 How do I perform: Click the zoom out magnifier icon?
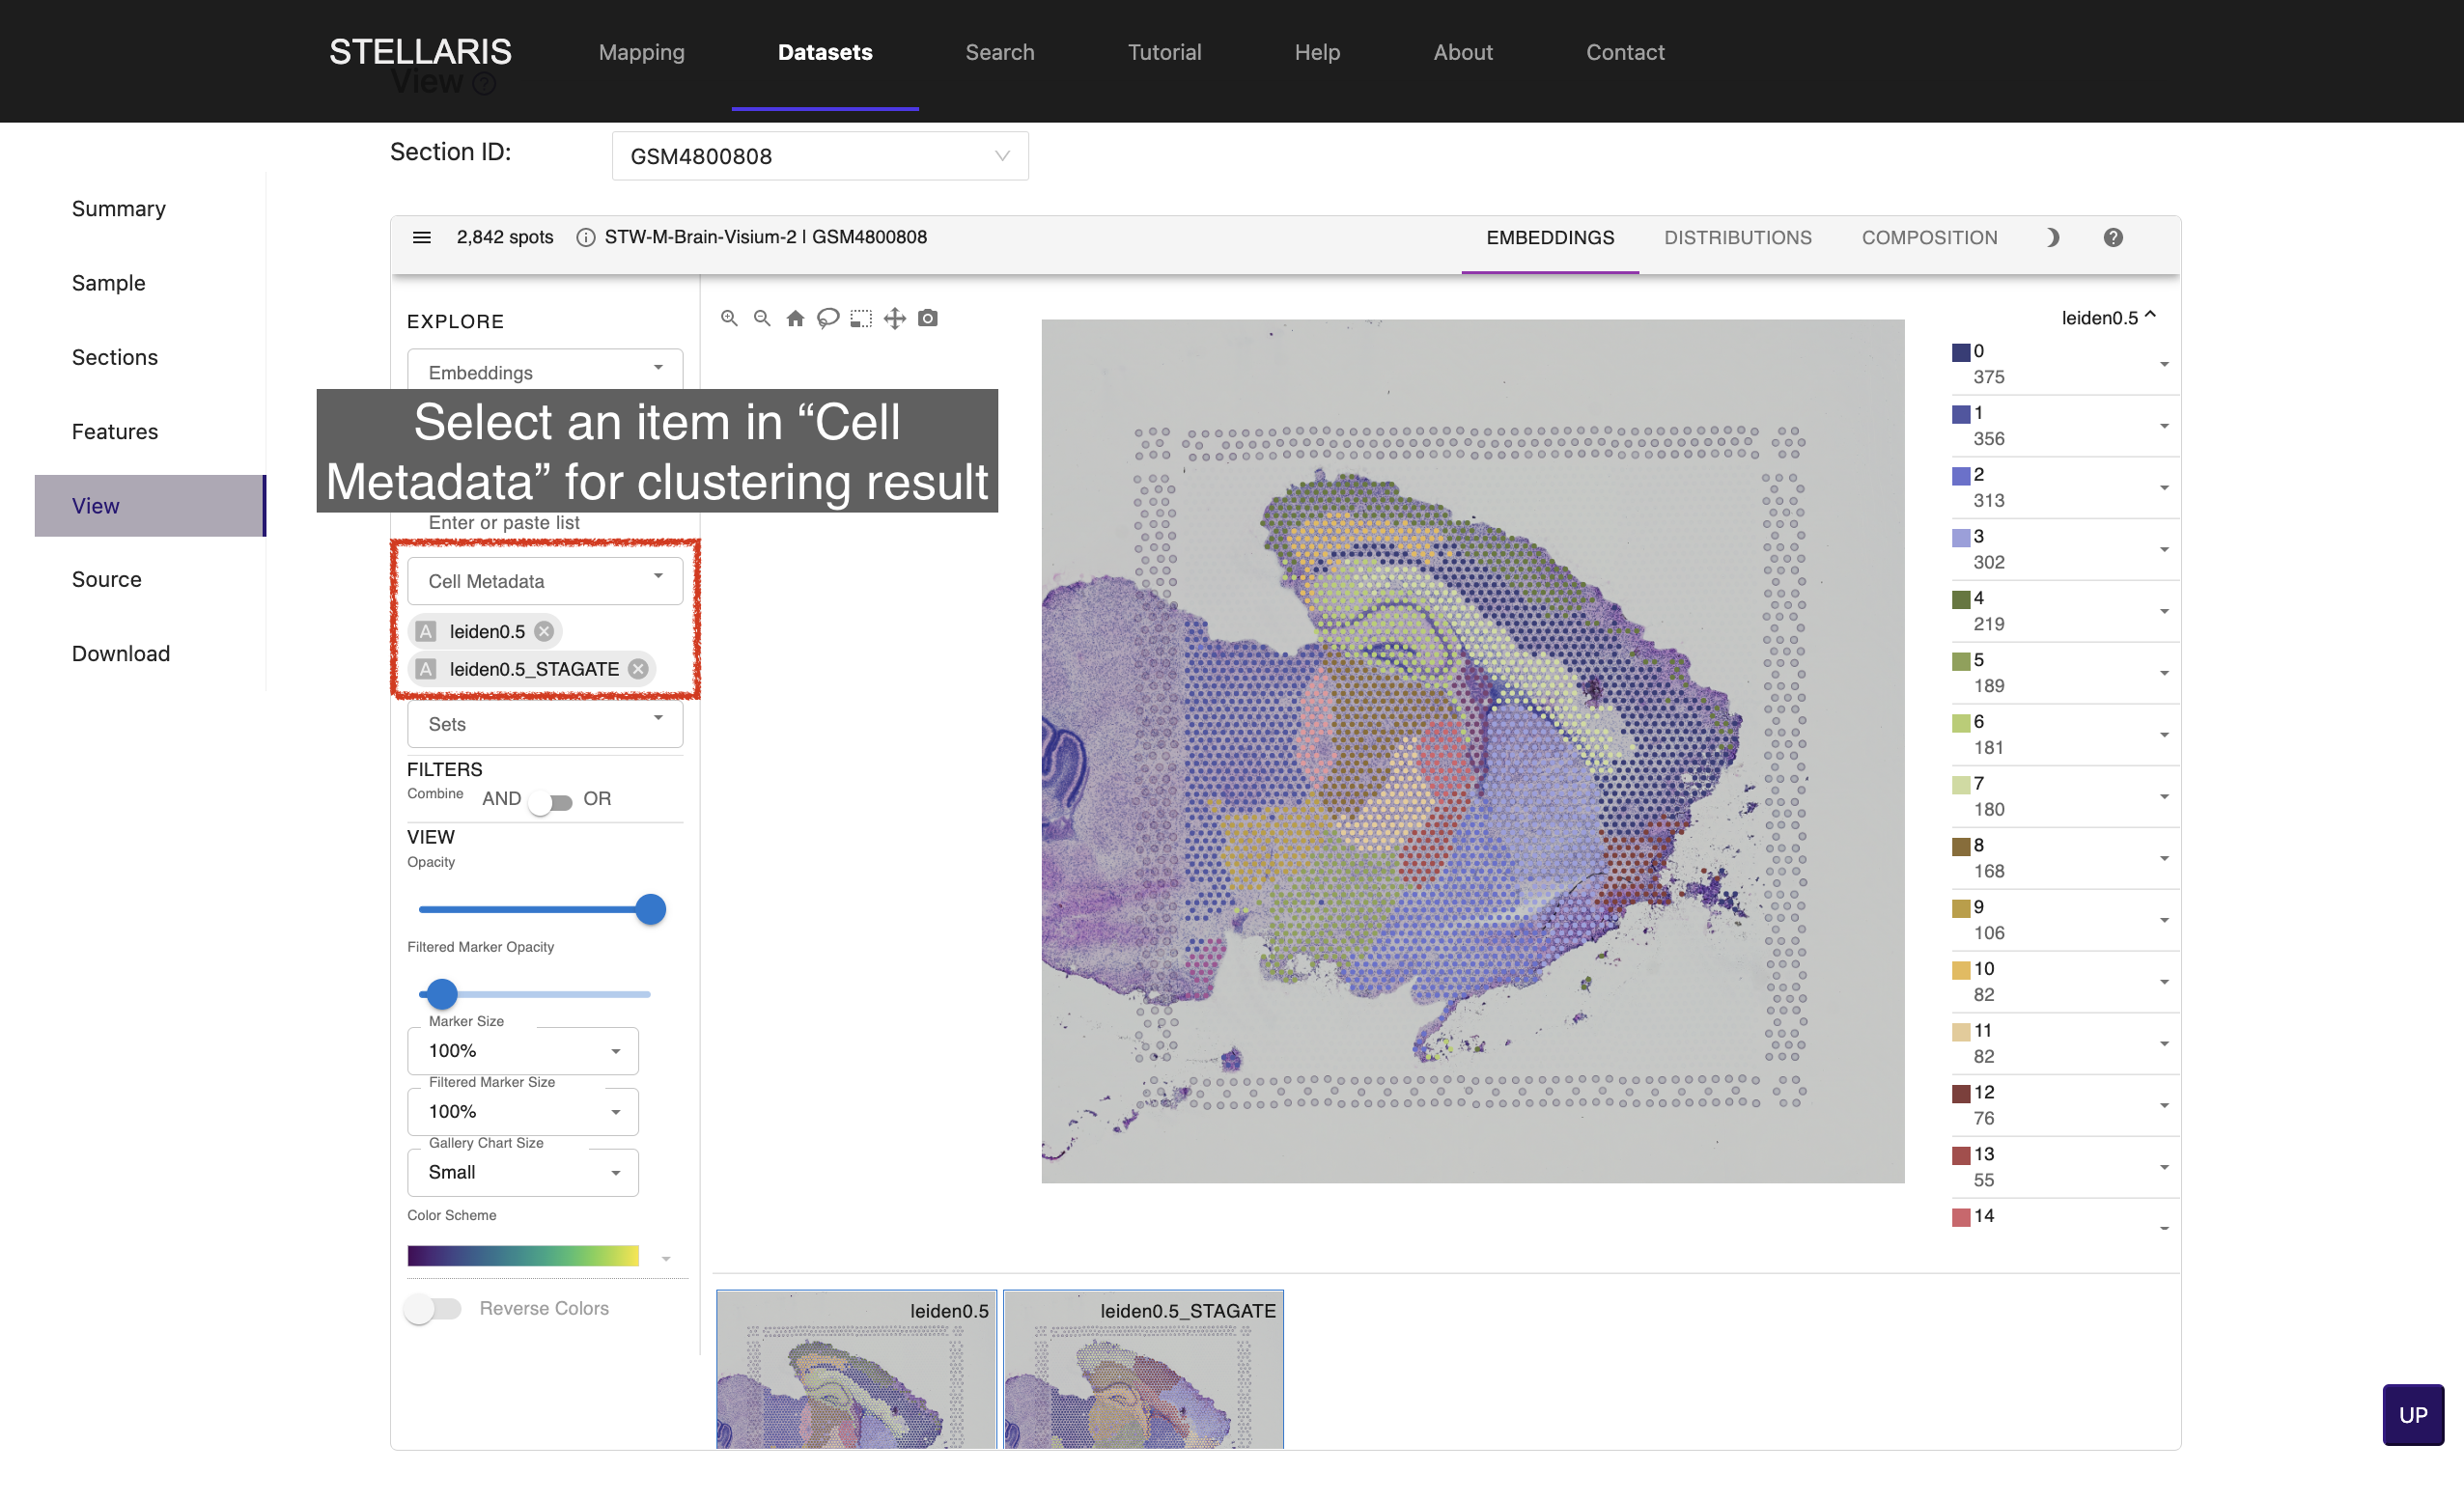[762, 318]
